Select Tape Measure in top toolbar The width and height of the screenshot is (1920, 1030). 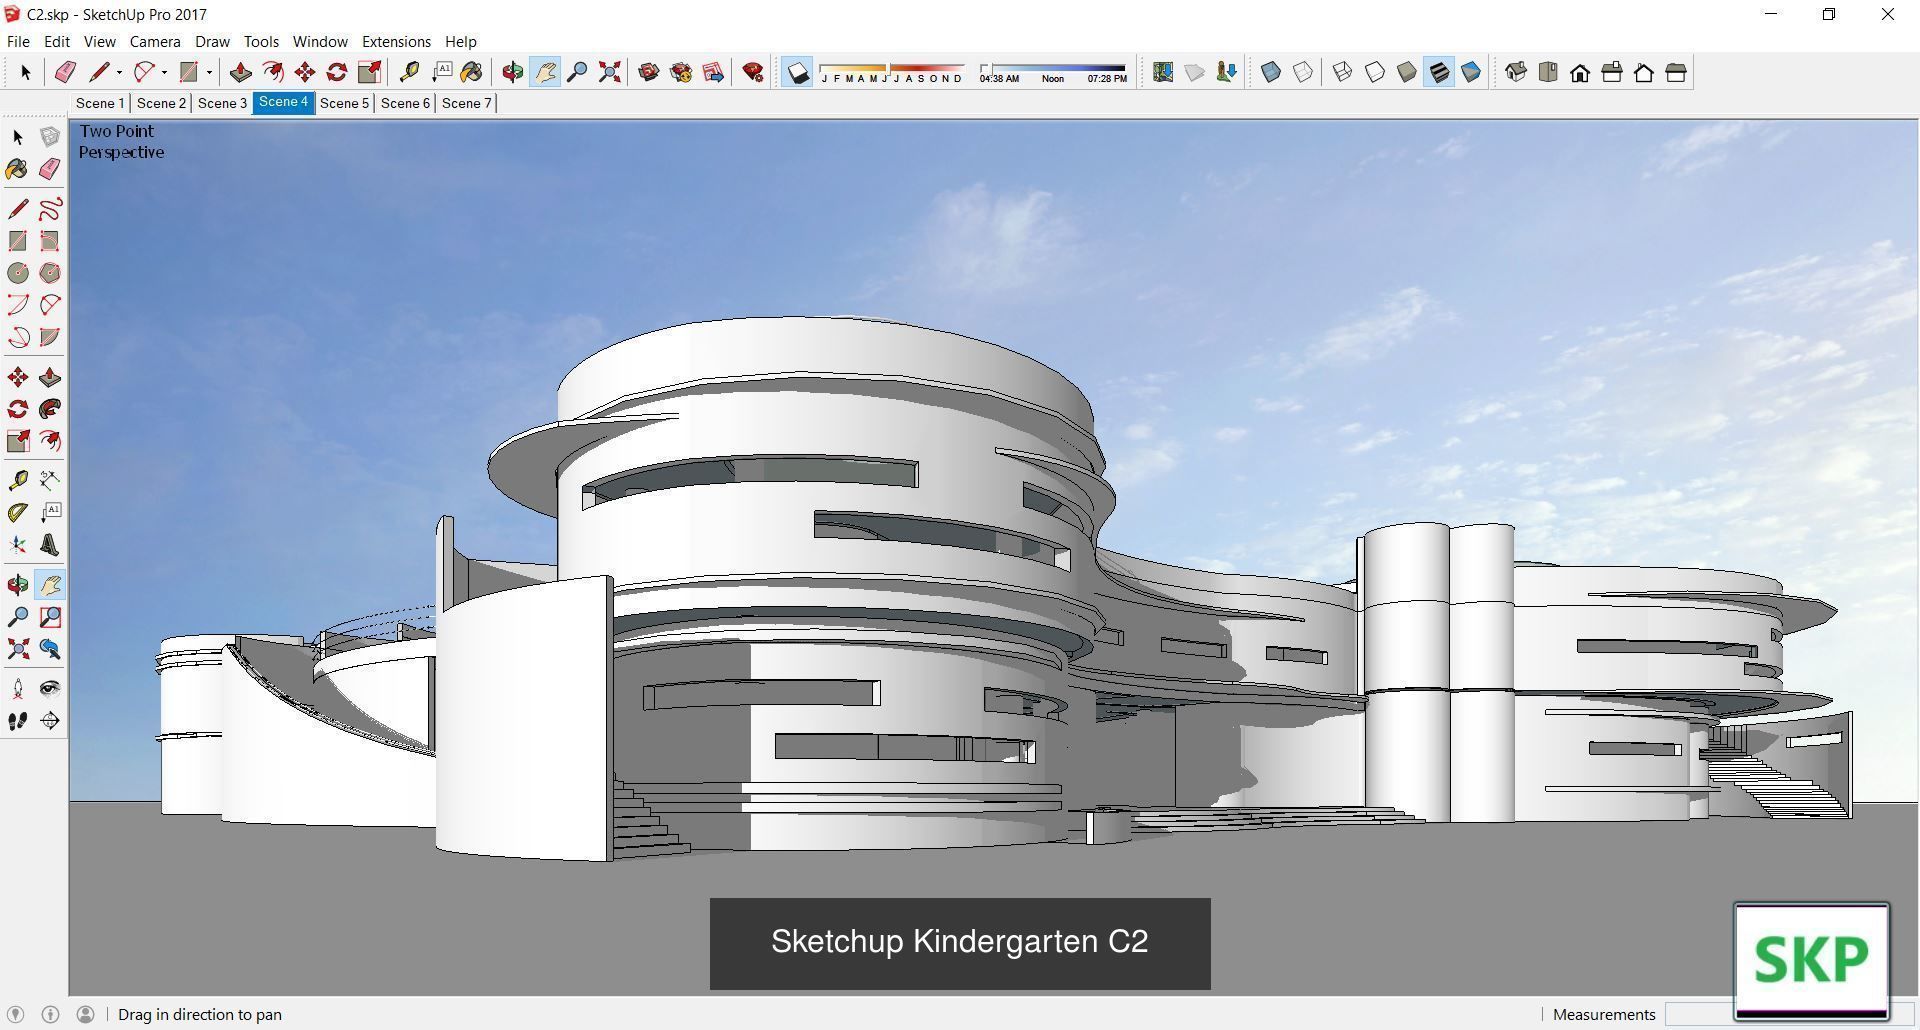click(409, 72)
